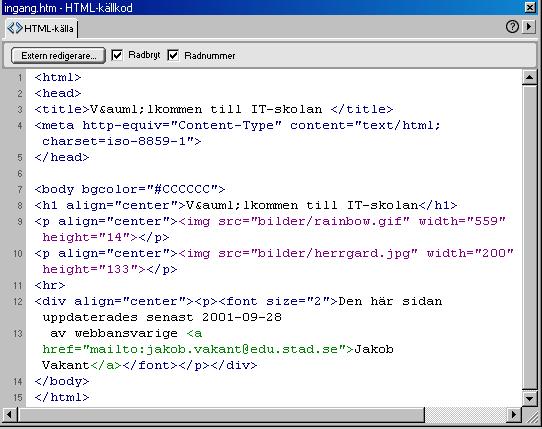
Task: Click the horizontal scrollbar thumb
Action: coord(221,414)
